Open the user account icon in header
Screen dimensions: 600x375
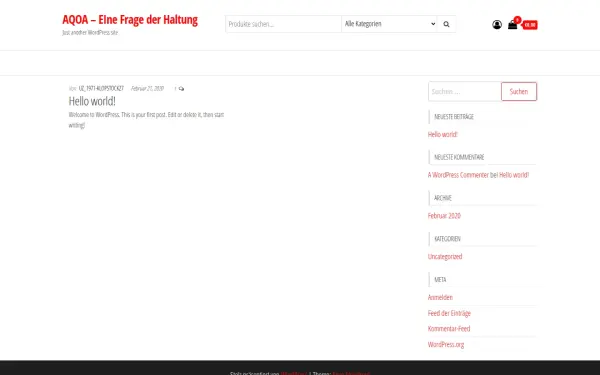coord(497,25)
